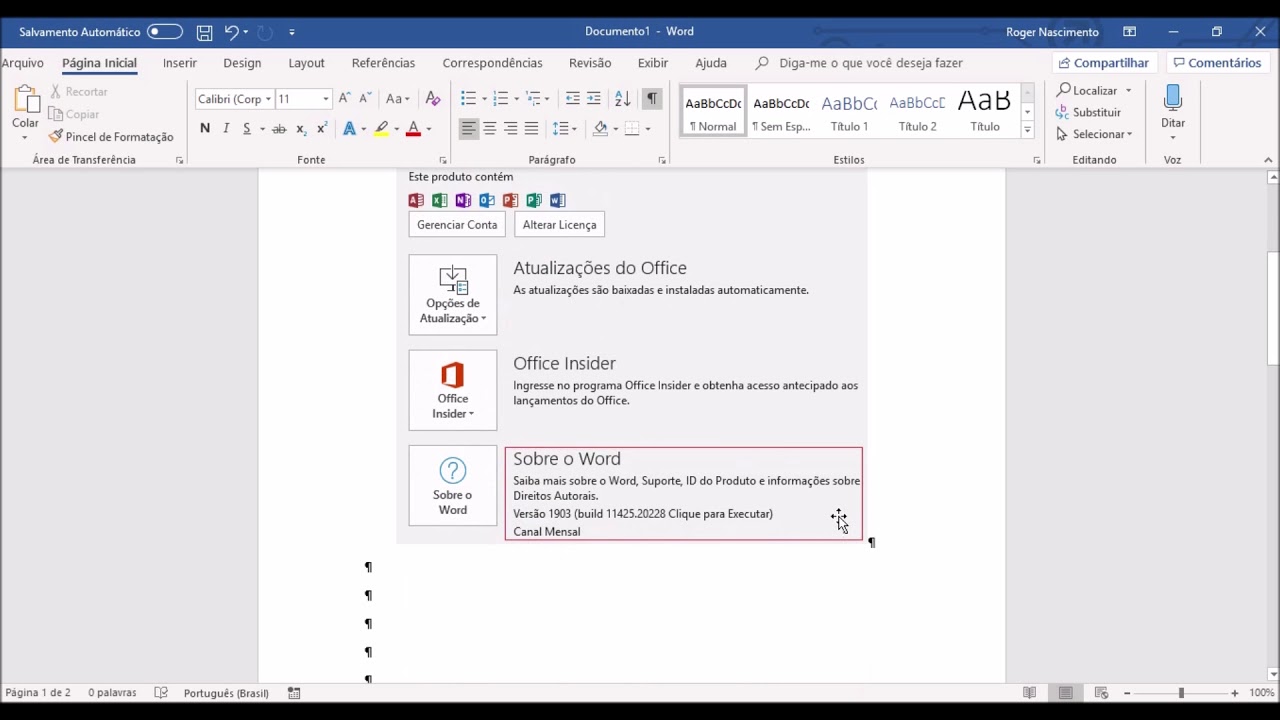The width and height of the screenshot is (1280, 720).
Task: Switch to the Inserir tab
Action: click(x=180, y=63)
